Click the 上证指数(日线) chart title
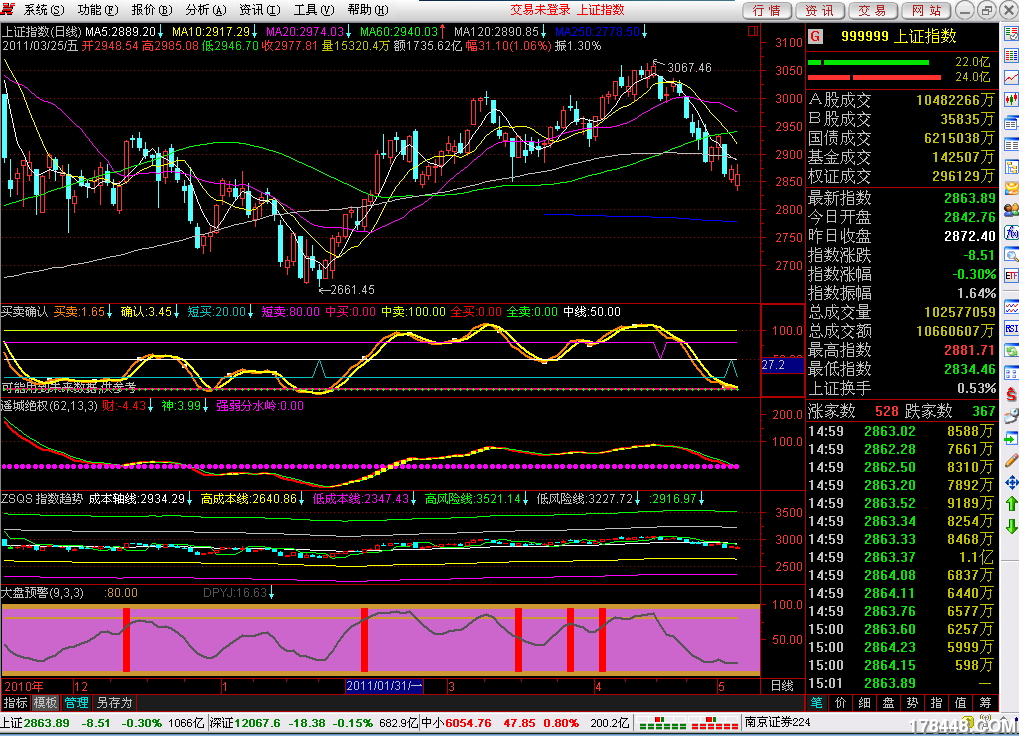Image resolution: width=1019 pixels, height=736 pixels. 42,32
